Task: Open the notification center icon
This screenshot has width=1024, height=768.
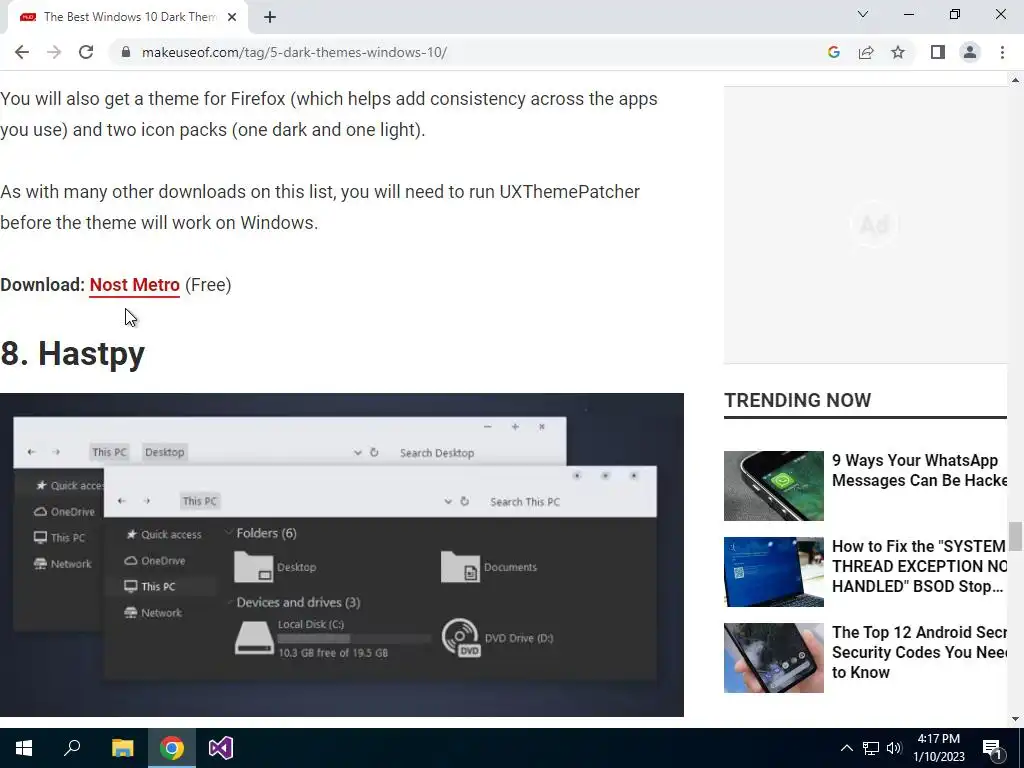Action: click(993, 748)
